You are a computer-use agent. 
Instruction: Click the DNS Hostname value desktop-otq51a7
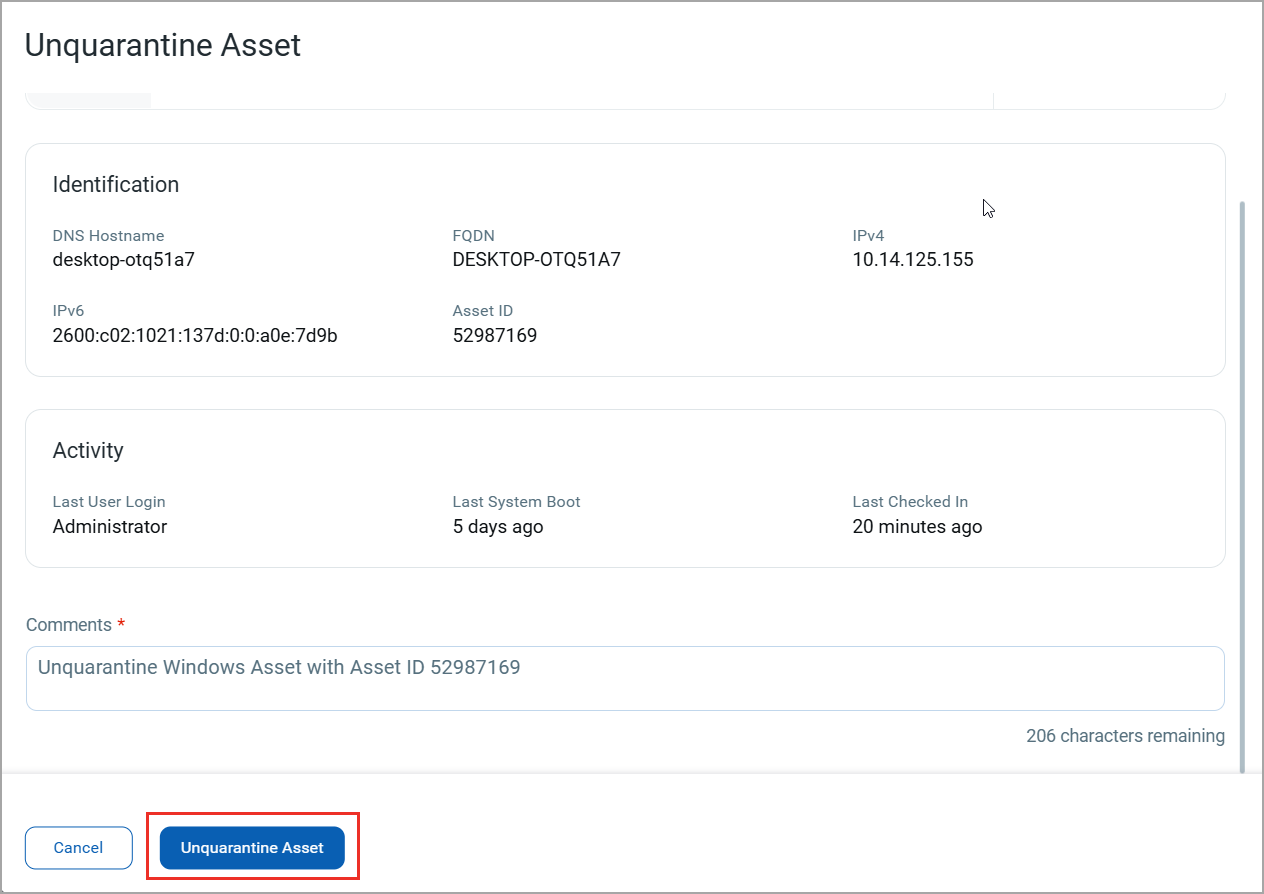(123, 260)
